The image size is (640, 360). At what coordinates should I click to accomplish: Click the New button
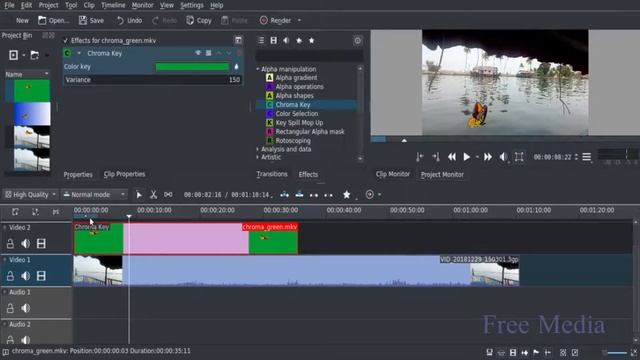[22, 20]
